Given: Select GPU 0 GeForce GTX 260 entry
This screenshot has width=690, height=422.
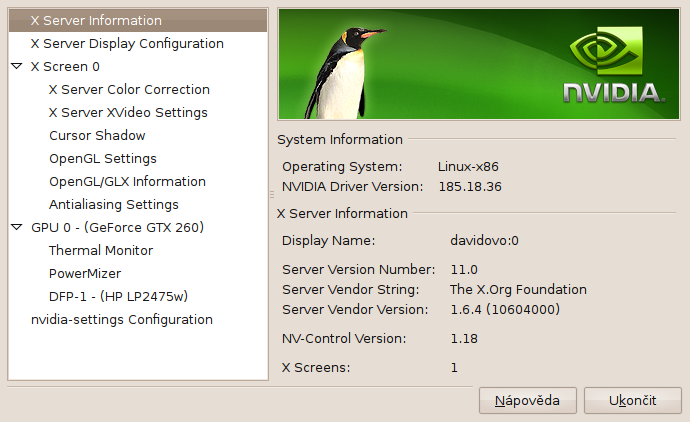Looking at the screenshot, I should [x=117, y=228].
